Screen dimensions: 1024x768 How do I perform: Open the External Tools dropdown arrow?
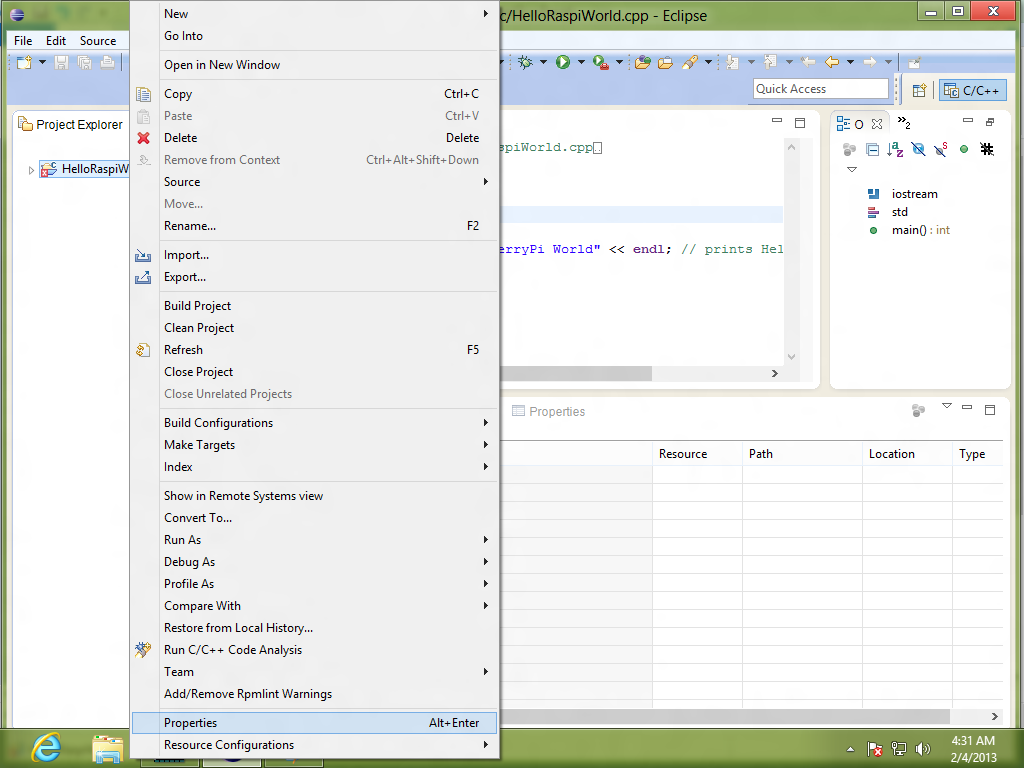pyautogui.click(x=619, y=62)
